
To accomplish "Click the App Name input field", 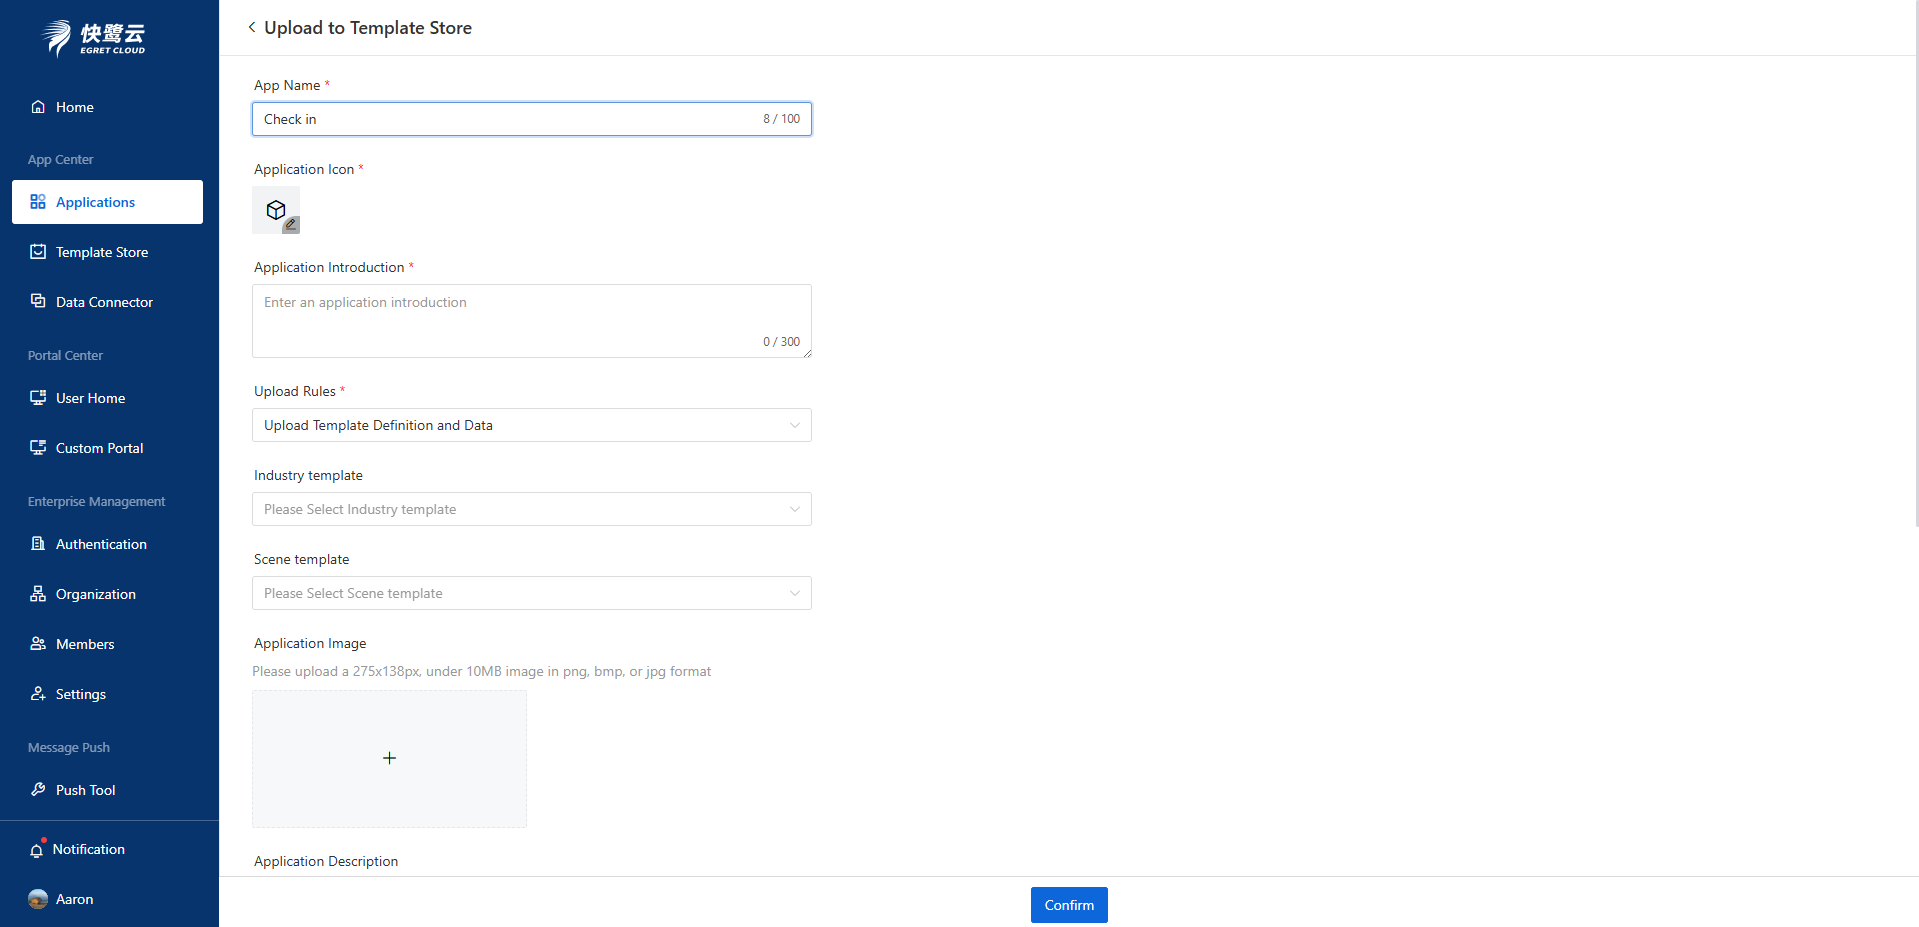I will click(x=505, y=119).
